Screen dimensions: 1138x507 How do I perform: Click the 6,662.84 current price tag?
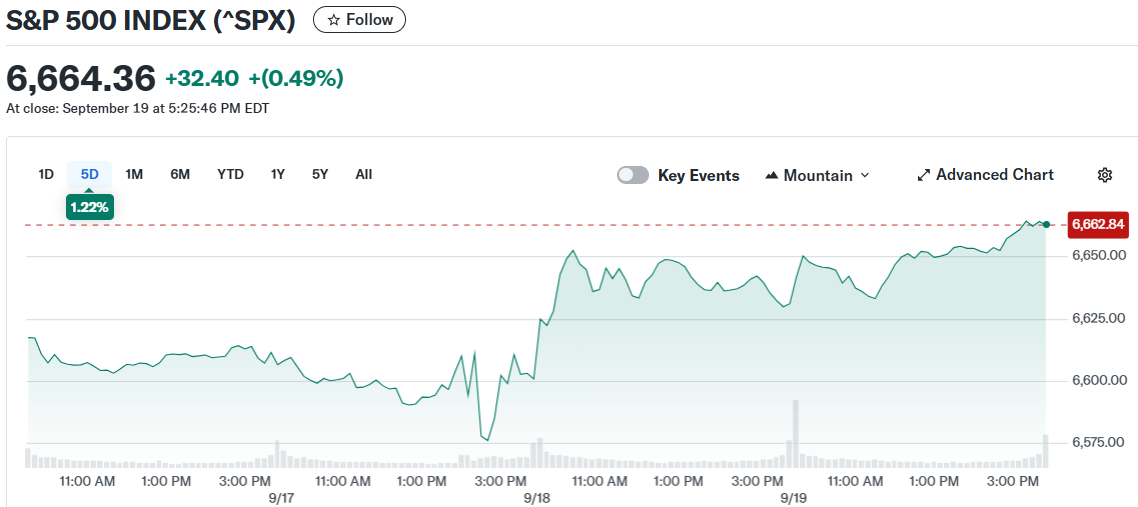tap(1098, 225)
